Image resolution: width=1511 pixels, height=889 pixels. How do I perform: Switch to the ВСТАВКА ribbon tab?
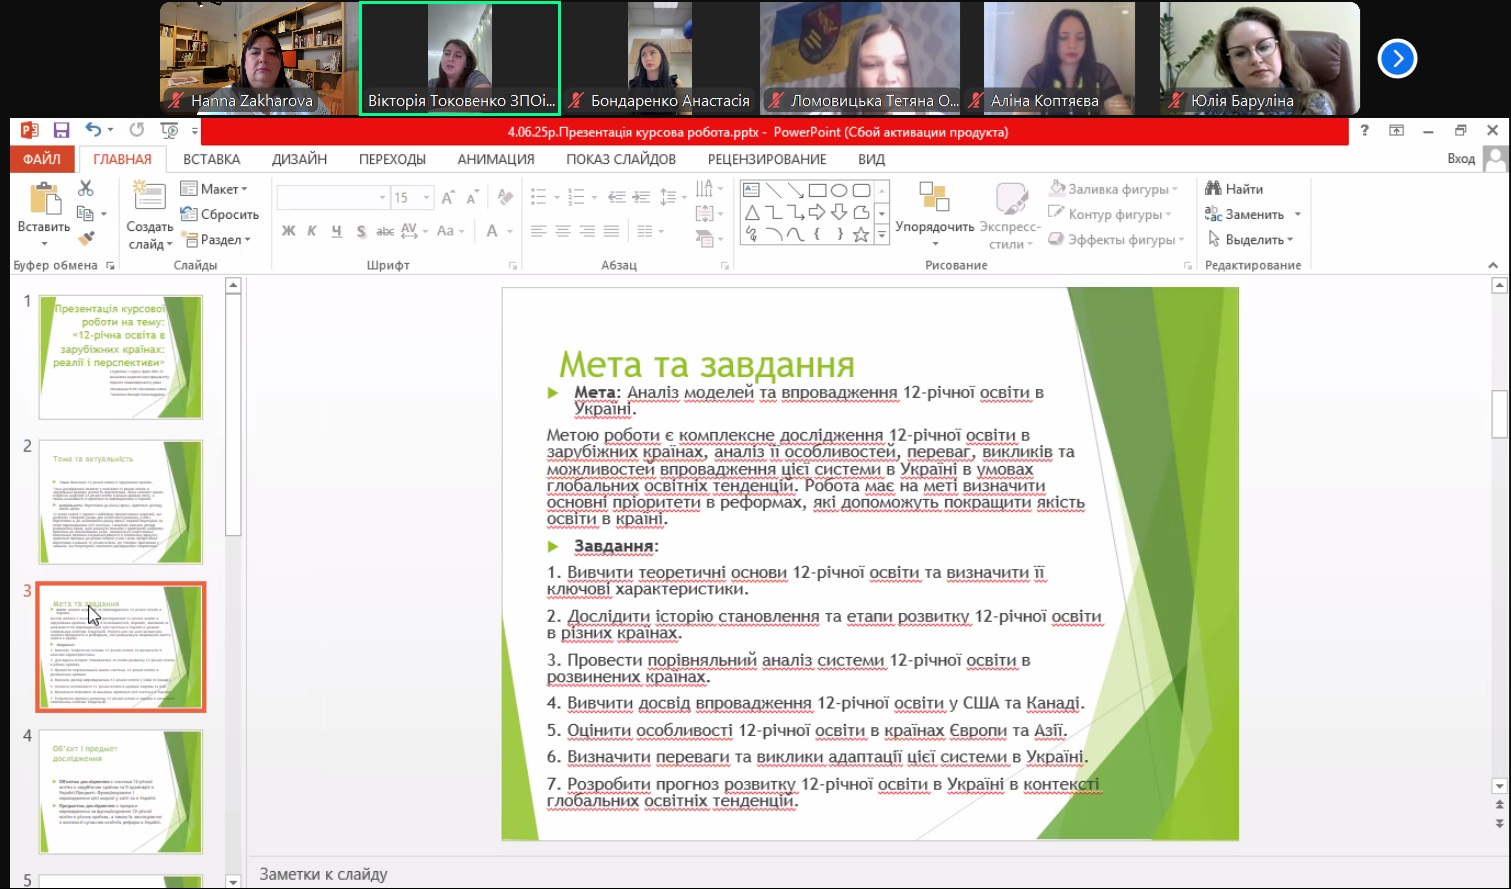click(x=211, y=159)
